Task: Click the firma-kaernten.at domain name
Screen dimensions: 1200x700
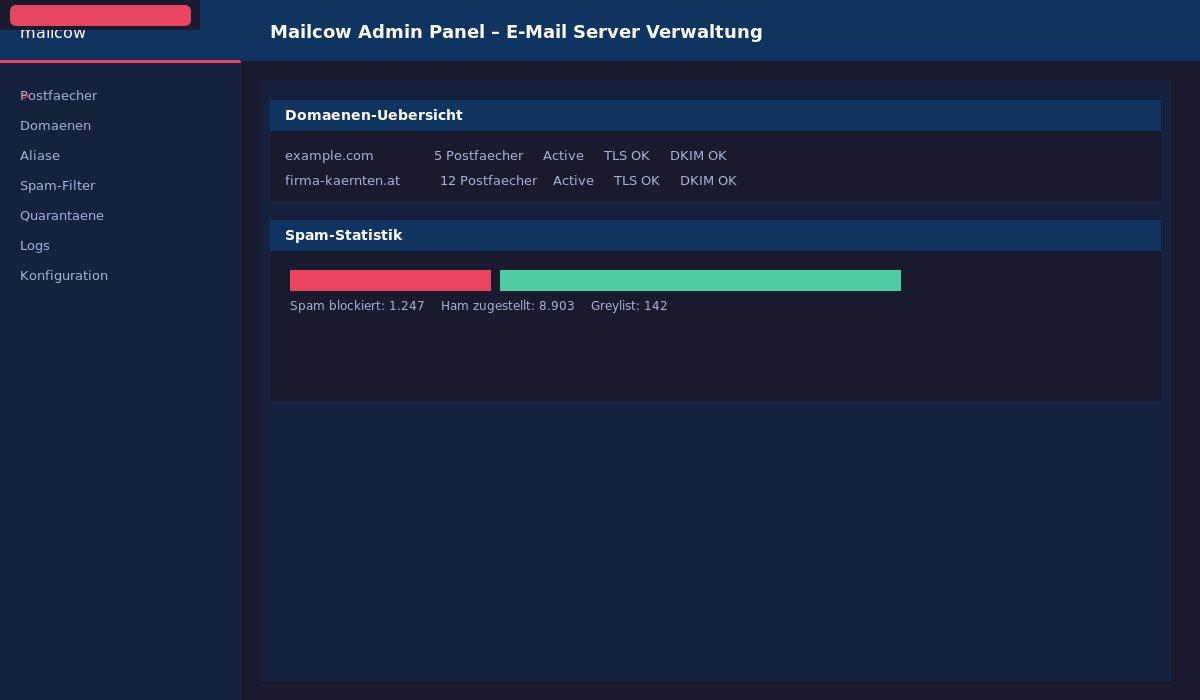Action: coord(342,181)
